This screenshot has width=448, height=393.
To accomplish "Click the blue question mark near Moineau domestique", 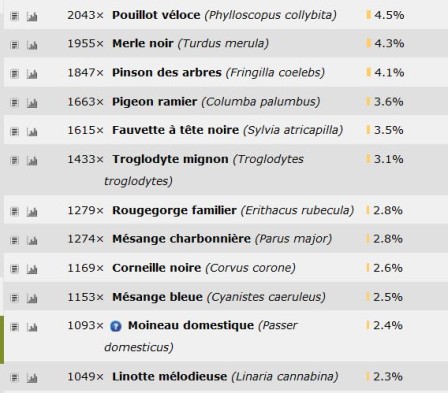I will 116,326.
